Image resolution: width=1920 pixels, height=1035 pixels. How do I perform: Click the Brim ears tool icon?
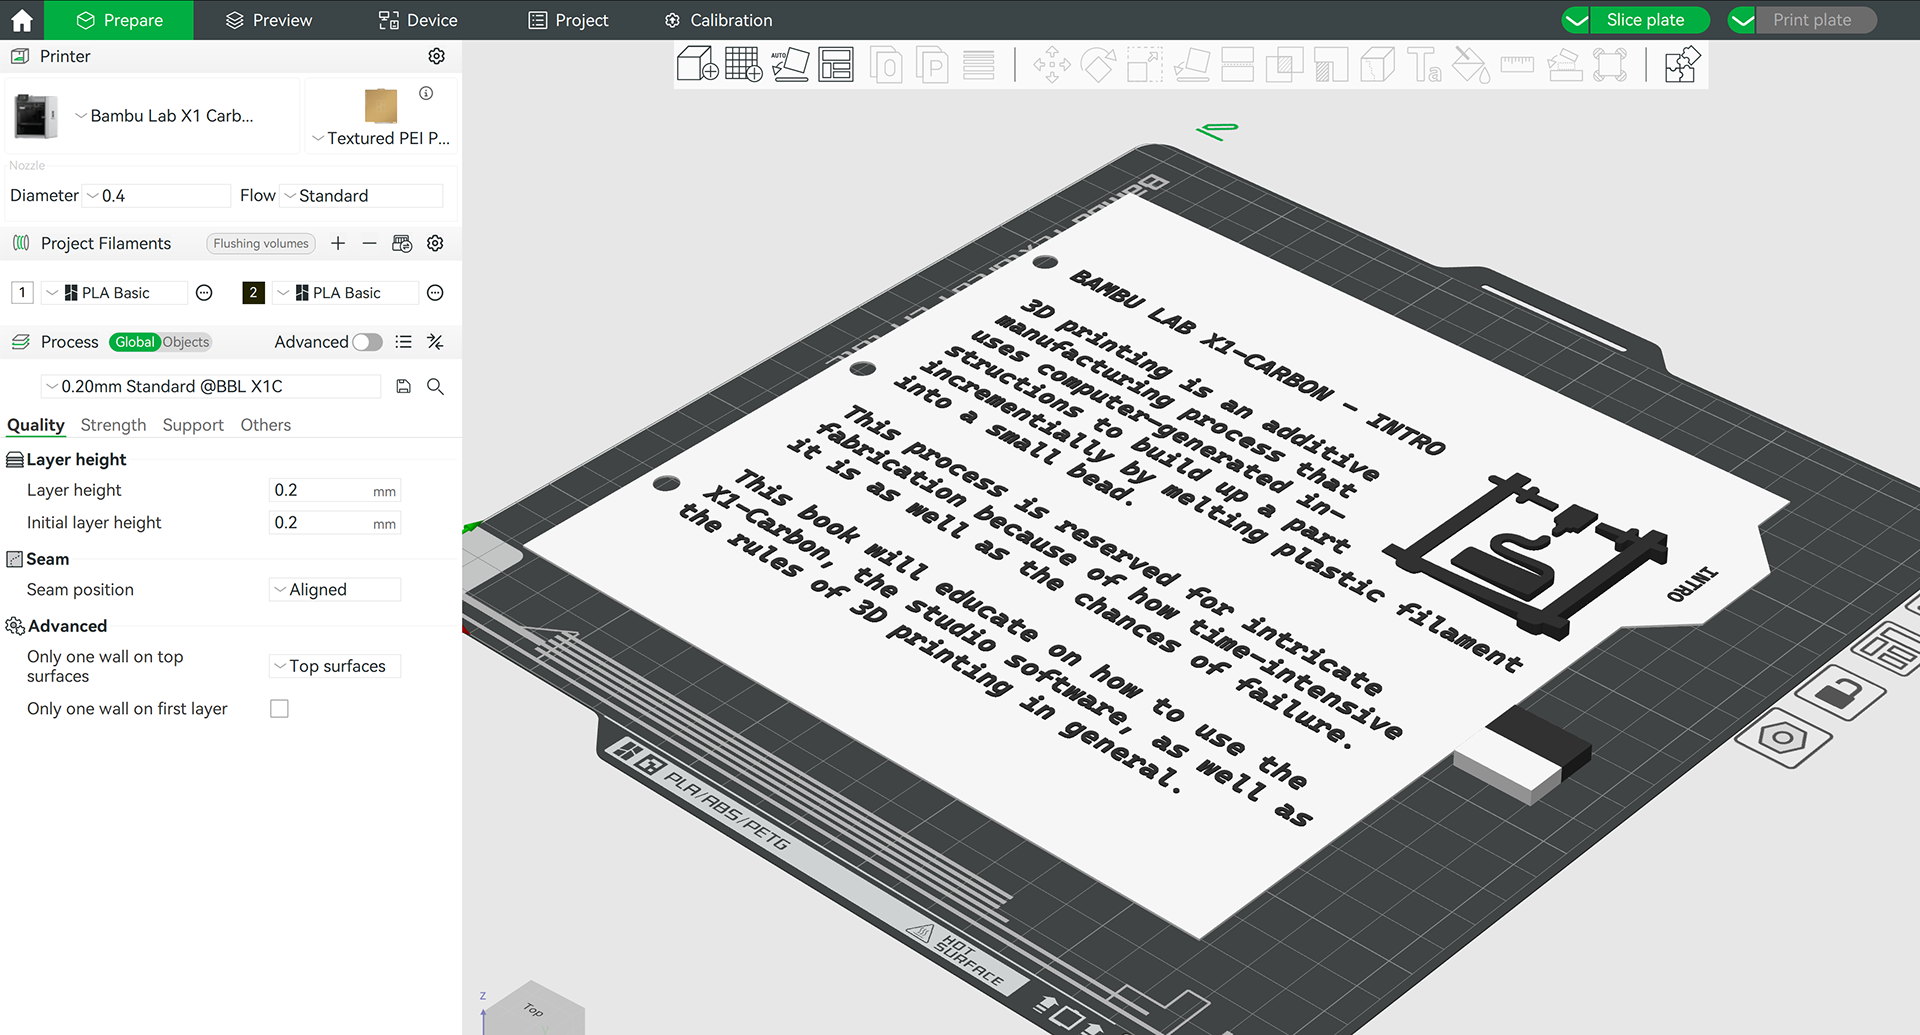coord(1610,66)
